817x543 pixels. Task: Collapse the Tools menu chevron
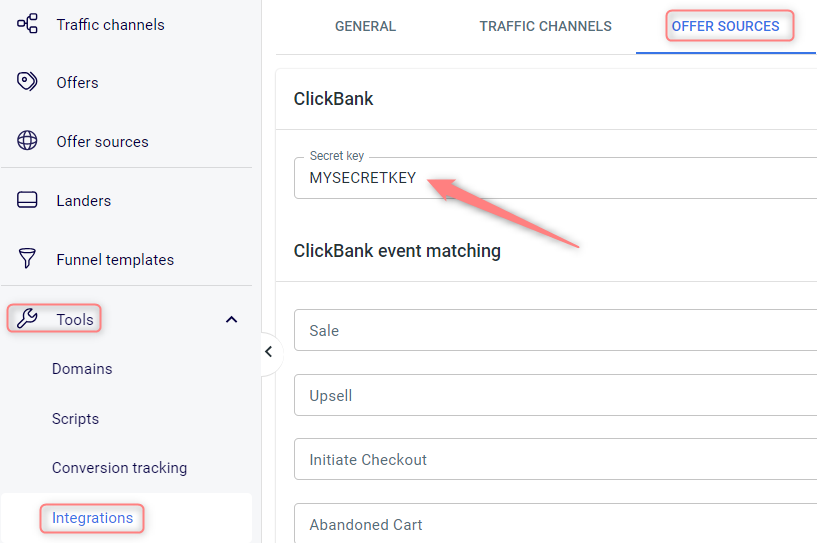tap(231, 319)
